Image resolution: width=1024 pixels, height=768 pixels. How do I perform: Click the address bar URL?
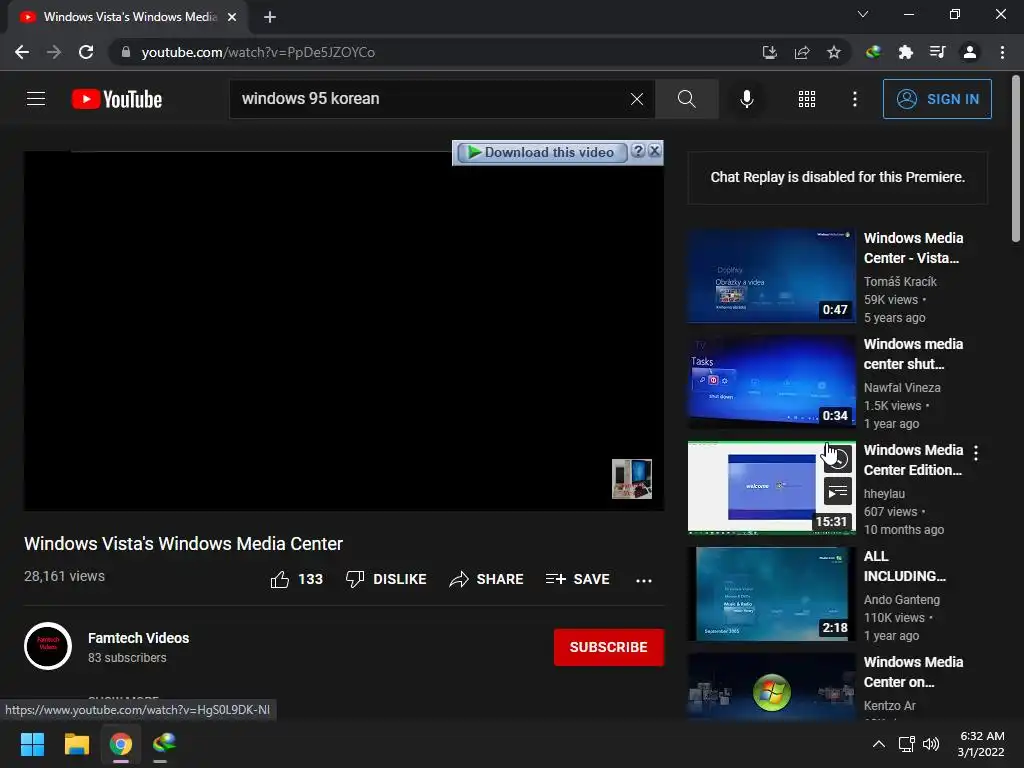[258, 52]
